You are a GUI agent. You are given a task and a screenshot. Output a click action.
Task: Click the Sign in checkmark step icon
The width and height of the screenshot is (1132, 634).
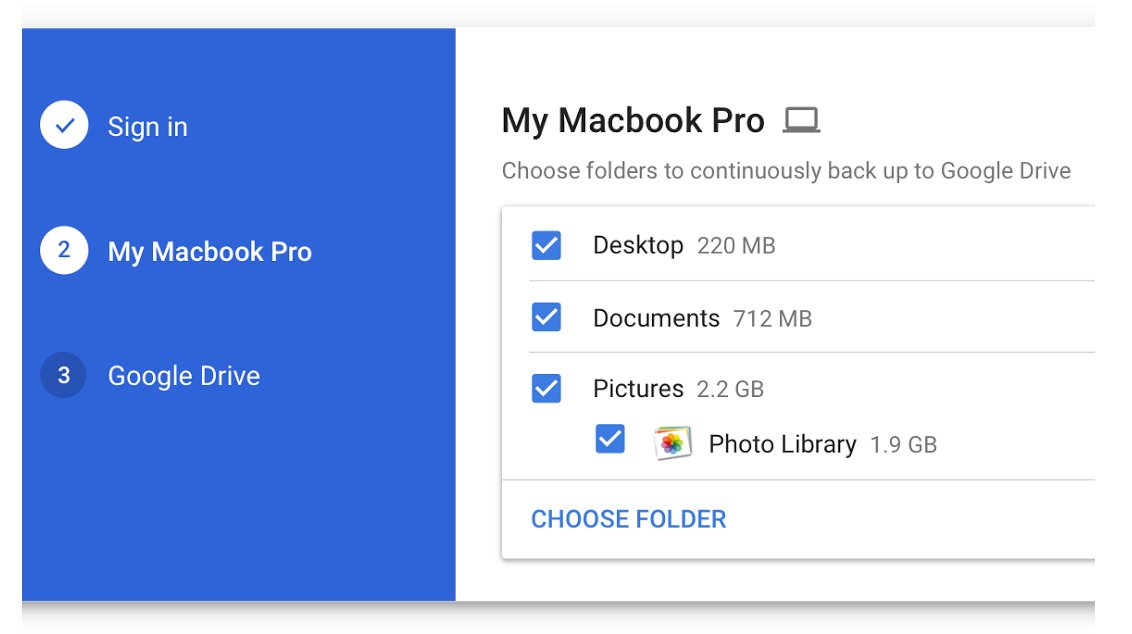click(x=64, y=126)
